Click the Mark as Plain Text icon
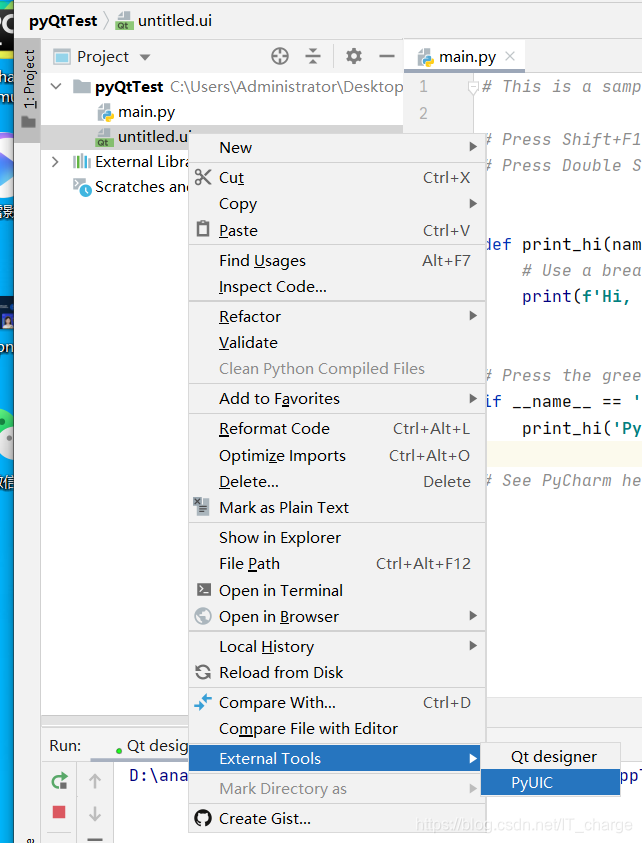 point(201,506)
